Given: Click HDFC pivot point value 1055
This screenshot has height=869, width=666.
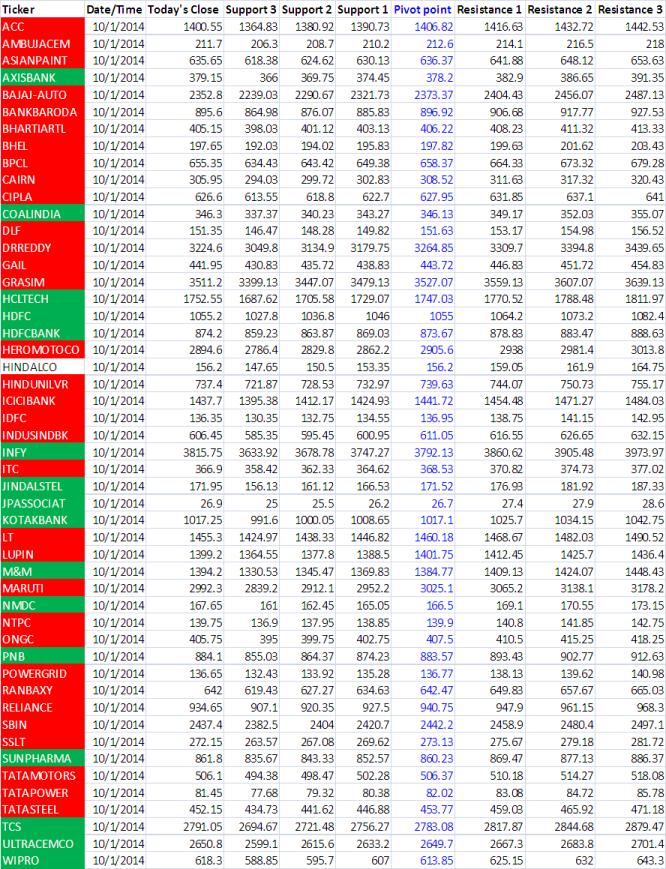Looking at the screenshot, I should (441, 316).
